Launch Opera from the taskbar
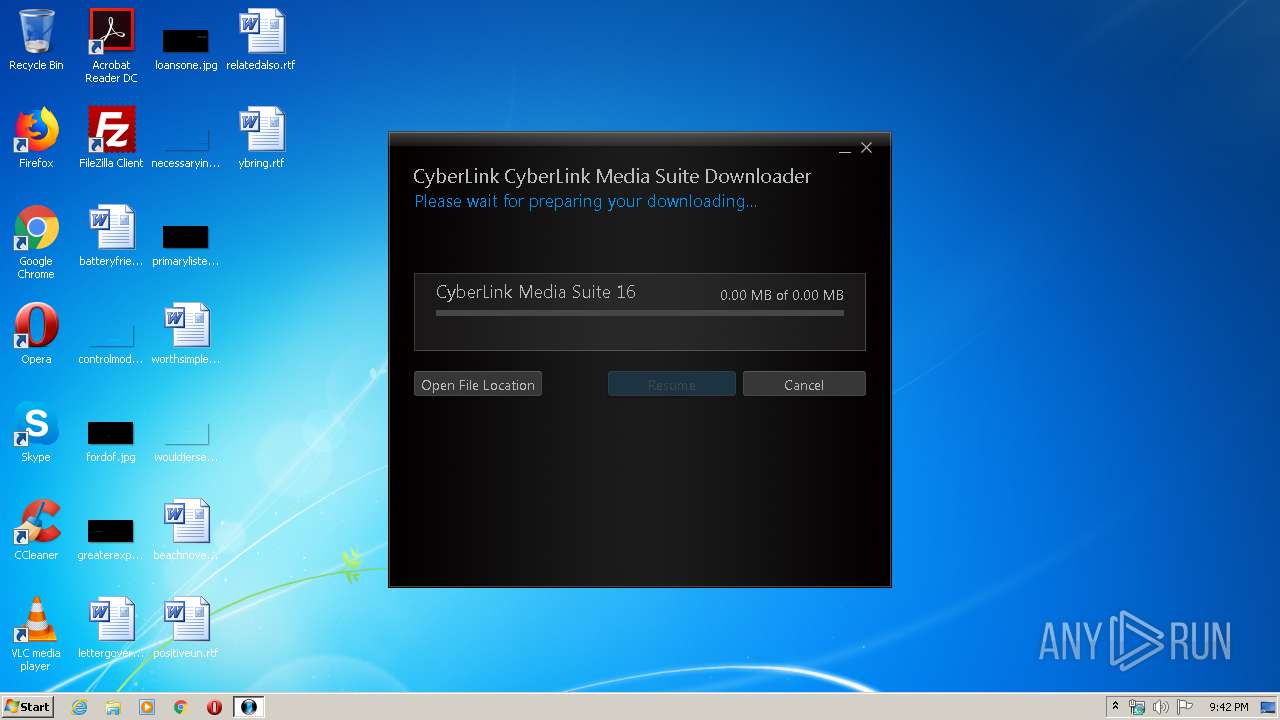Screen dimensions: 1280x720 [x=214, y=707]
